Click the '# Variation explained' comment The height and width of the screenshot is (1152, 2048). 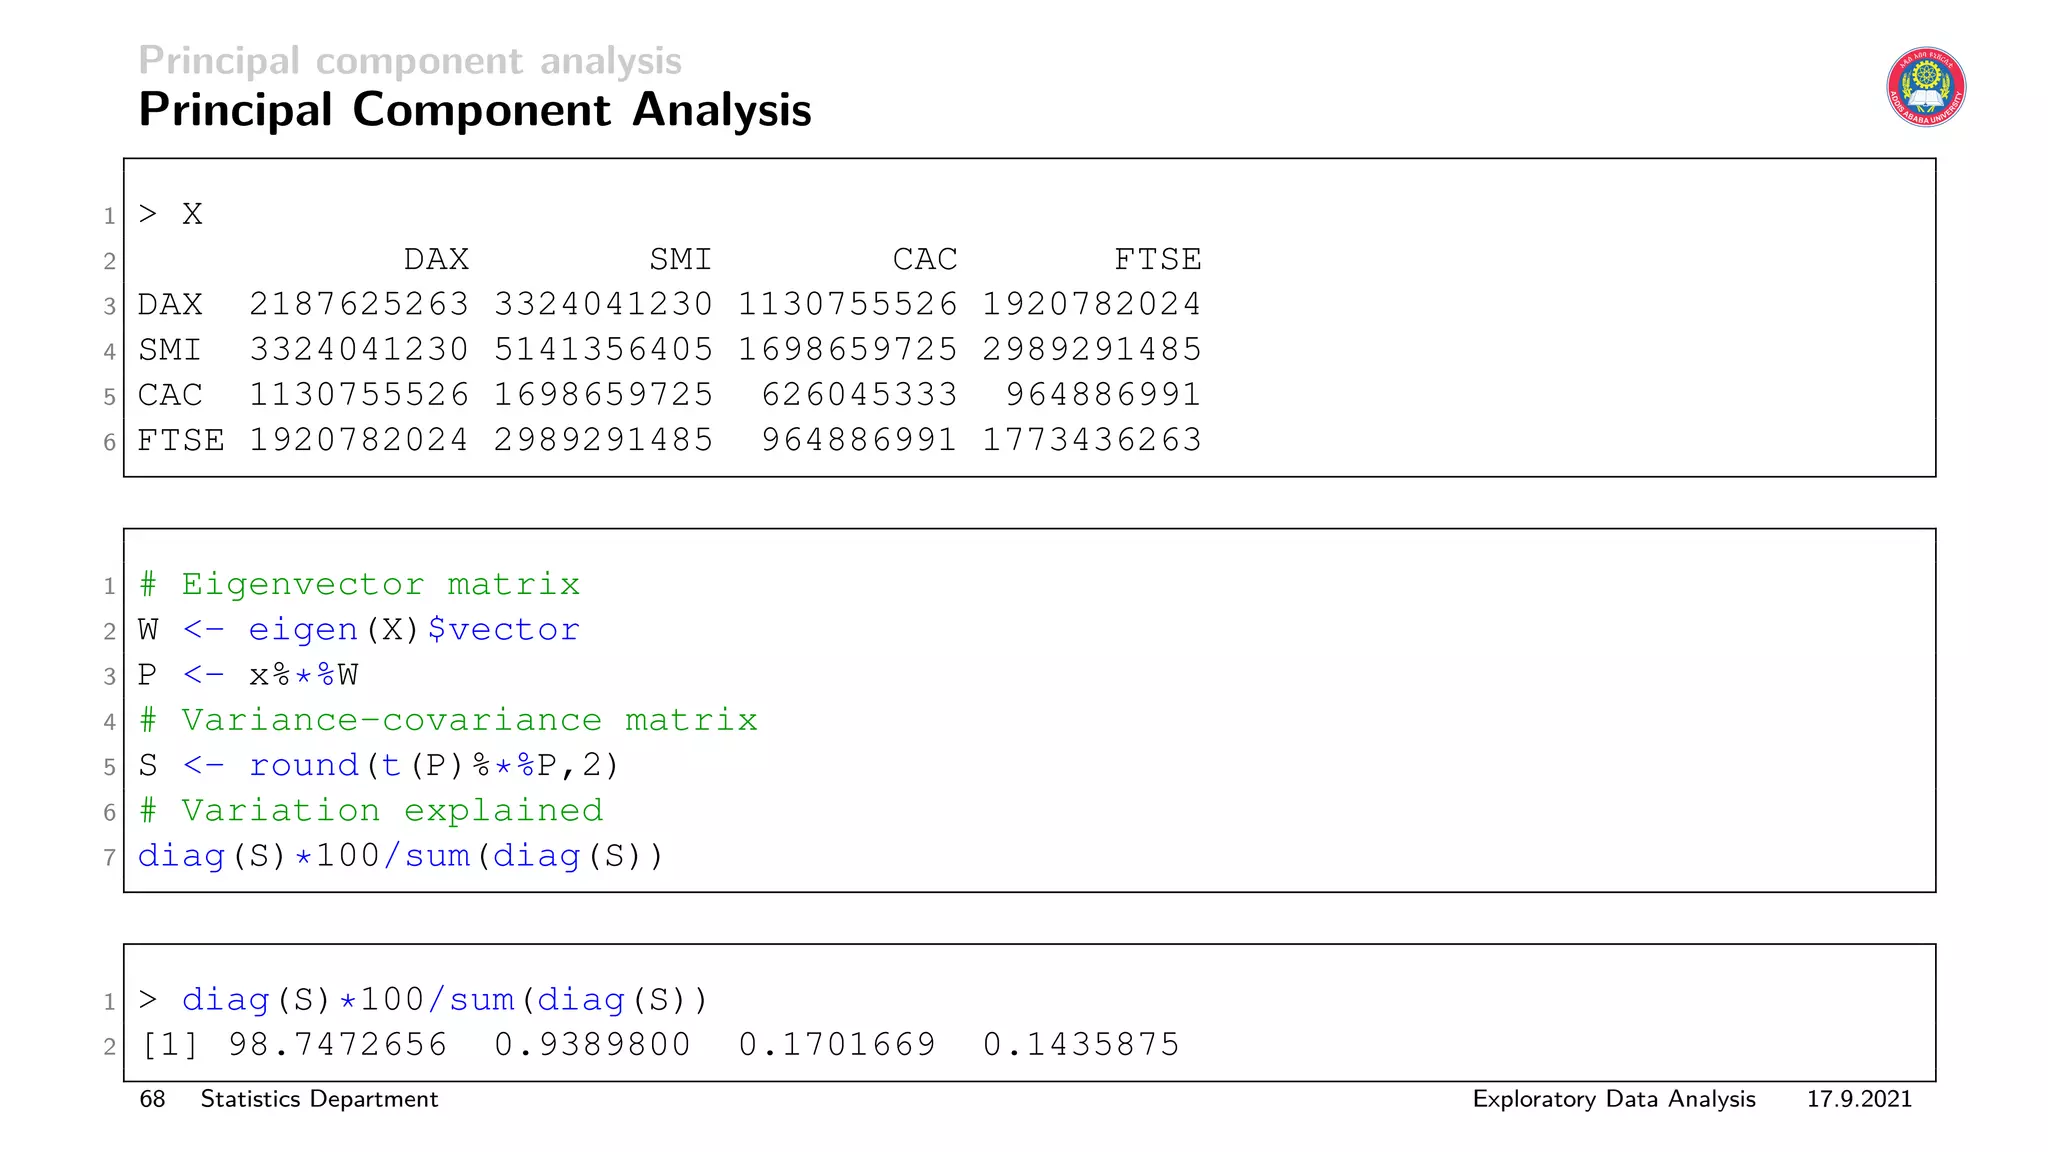(371, 811)
